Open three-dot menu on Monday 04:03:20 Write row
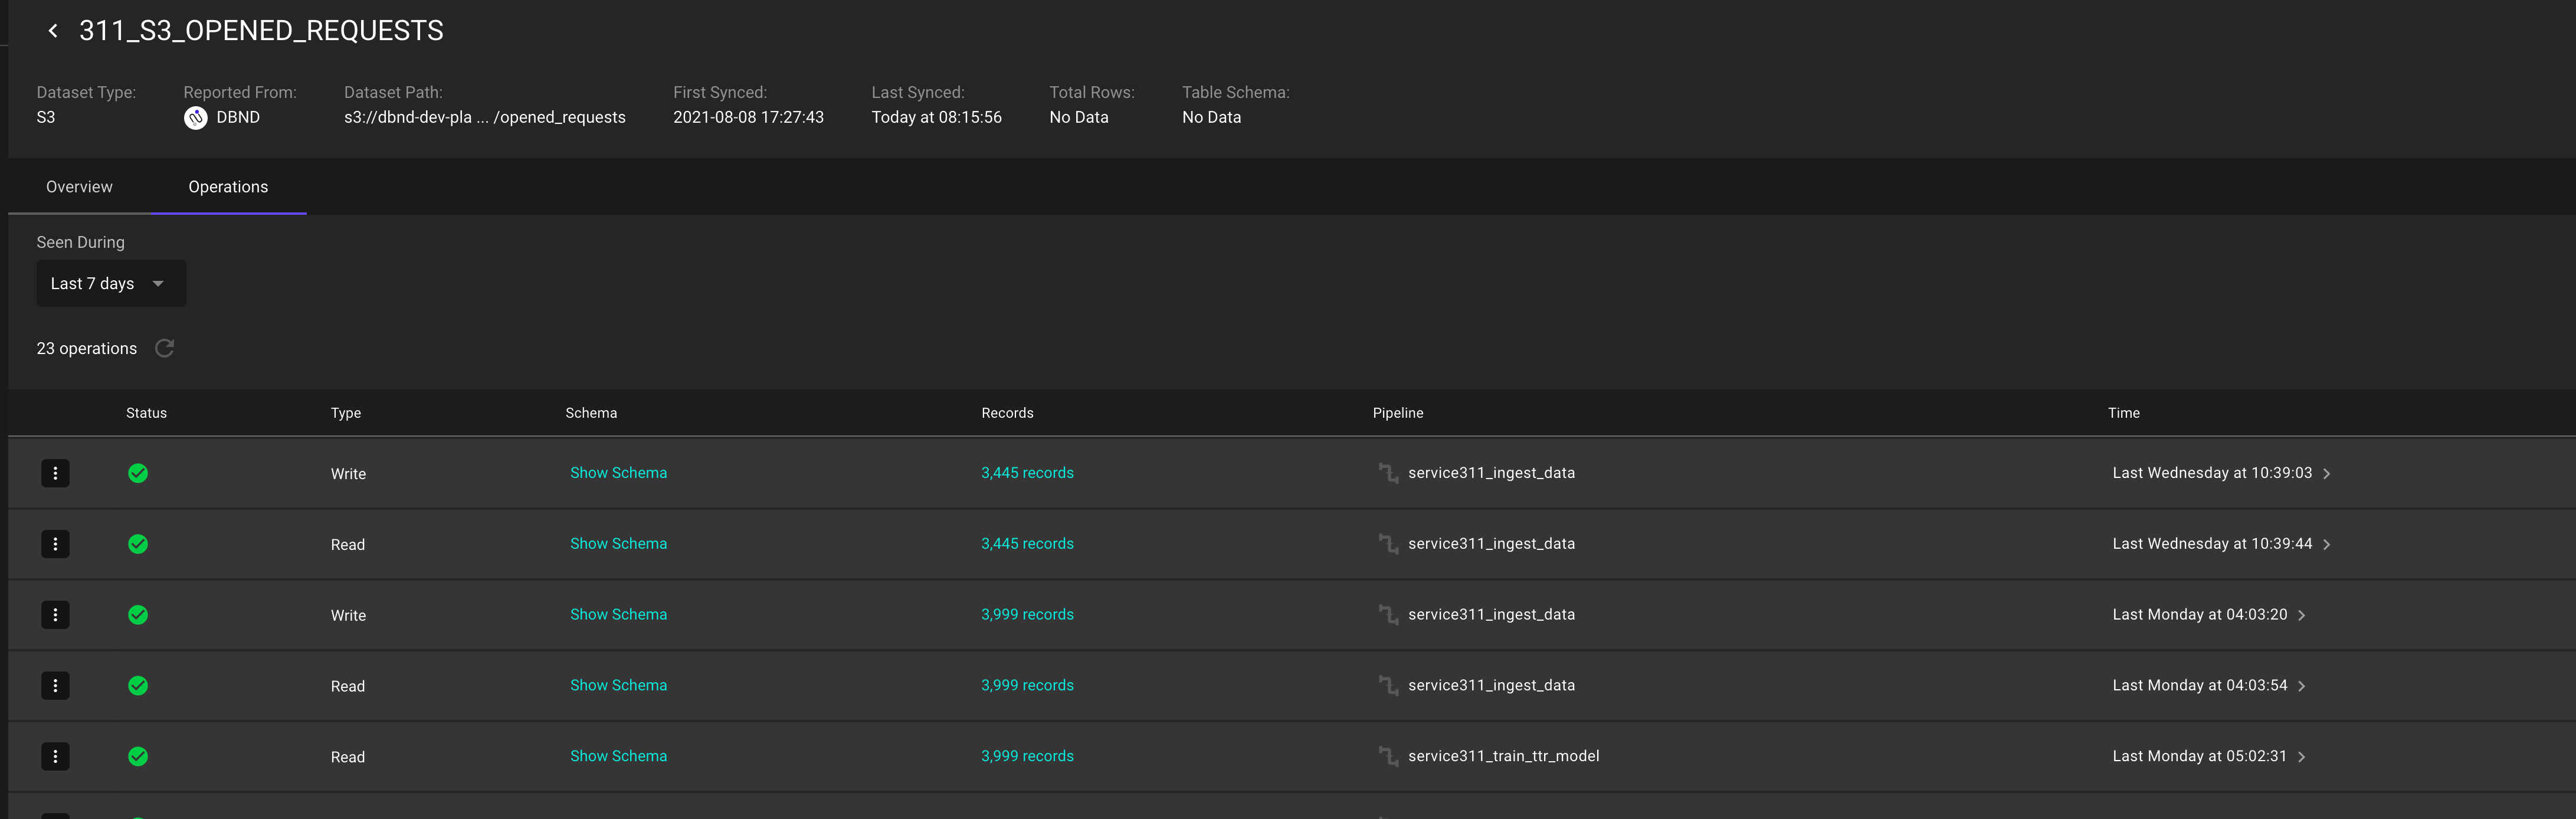 (x=55, y=615)
